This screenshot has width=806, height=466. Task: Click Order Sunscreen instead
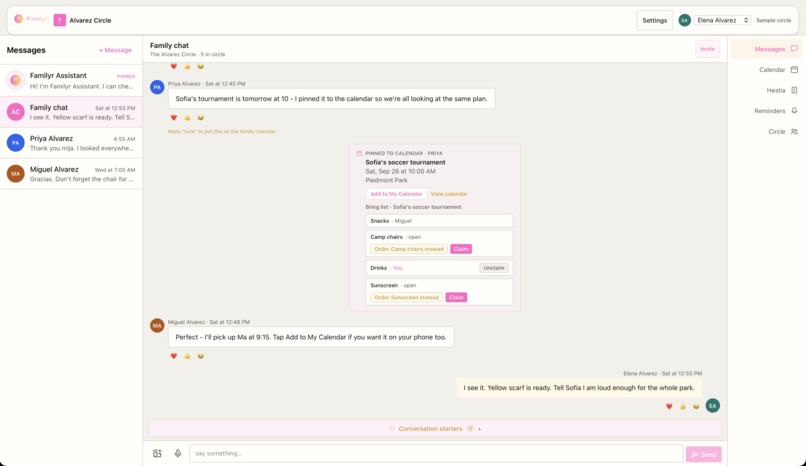click(406, 297)
